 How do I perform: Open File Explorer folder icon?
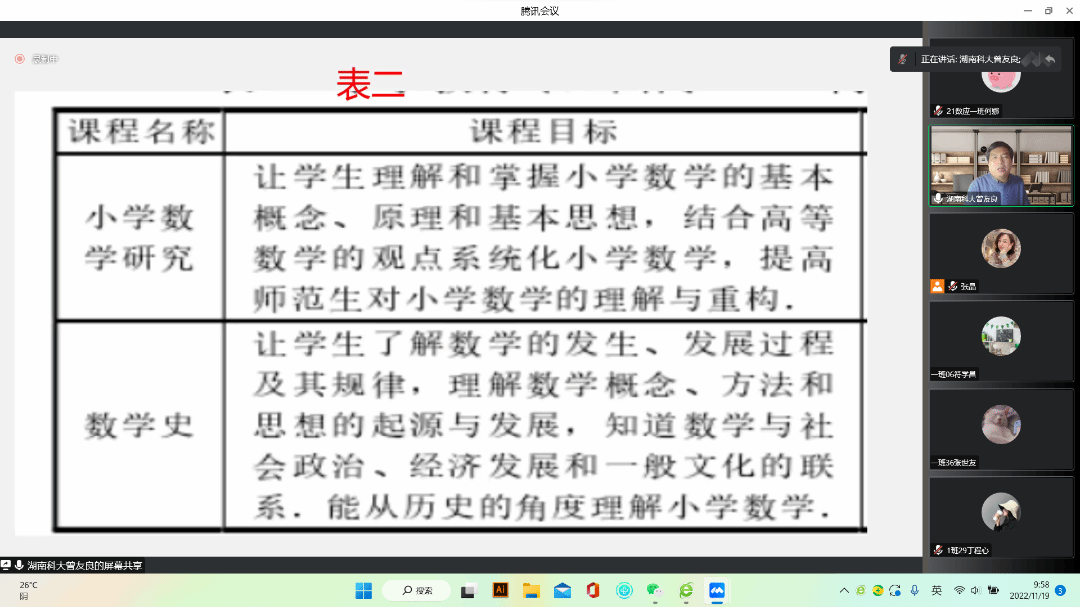click(x=531, y=590)
